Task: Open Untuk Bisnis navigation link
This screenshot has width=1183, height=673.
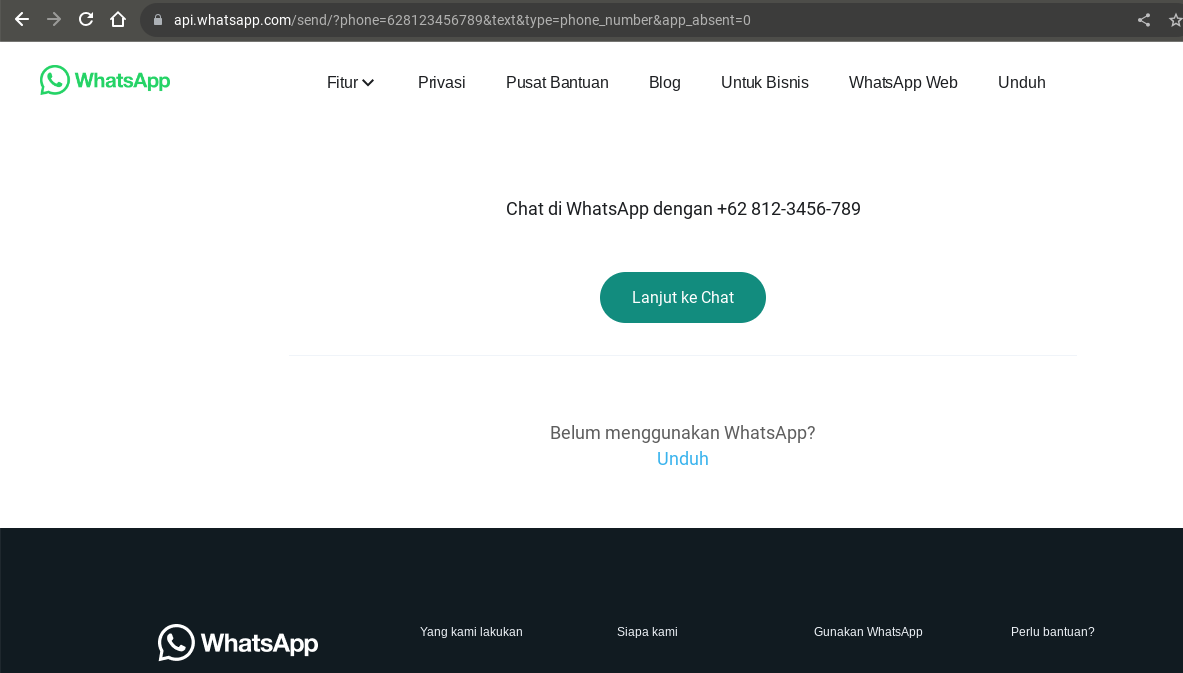Action: [x=764, y=82]
